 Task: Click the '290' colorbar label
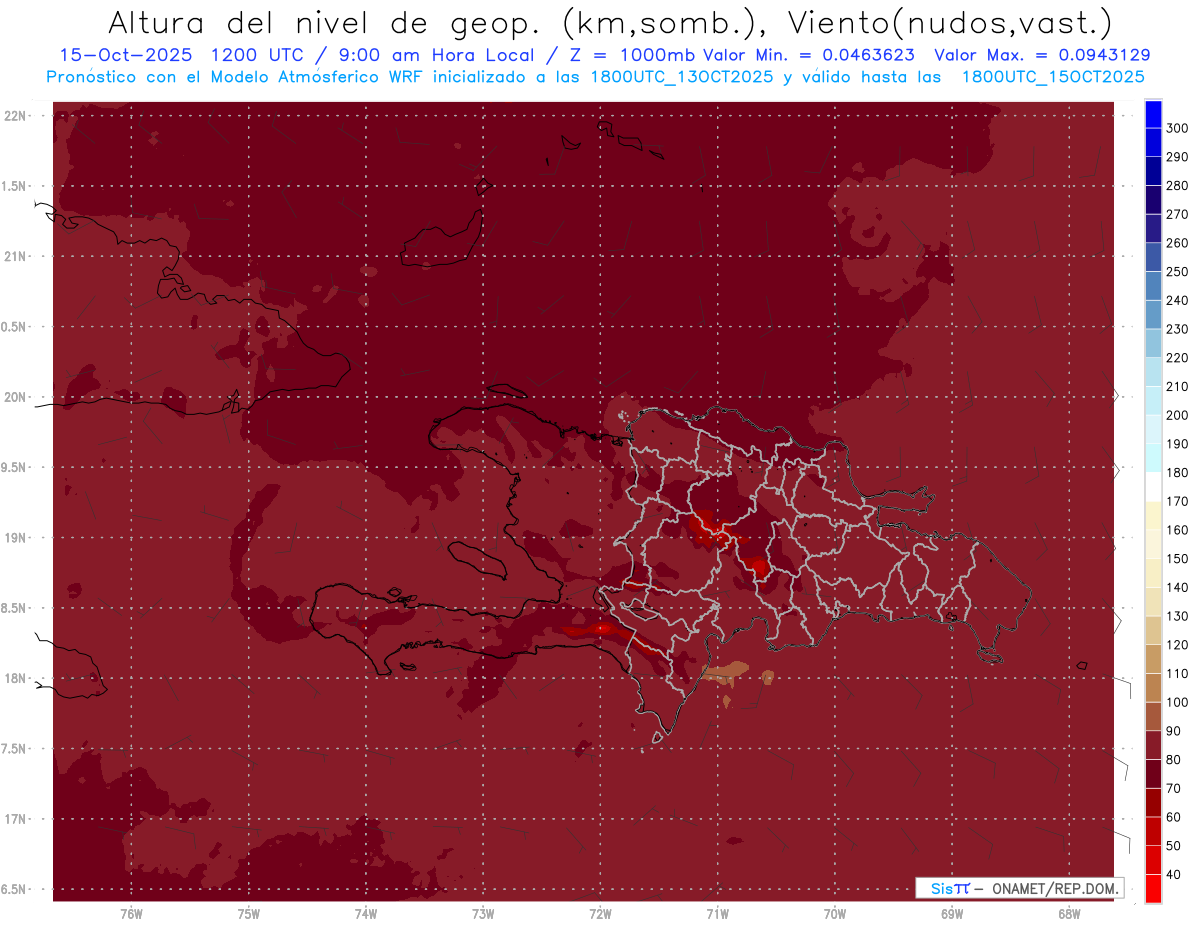click(1177, 158)
